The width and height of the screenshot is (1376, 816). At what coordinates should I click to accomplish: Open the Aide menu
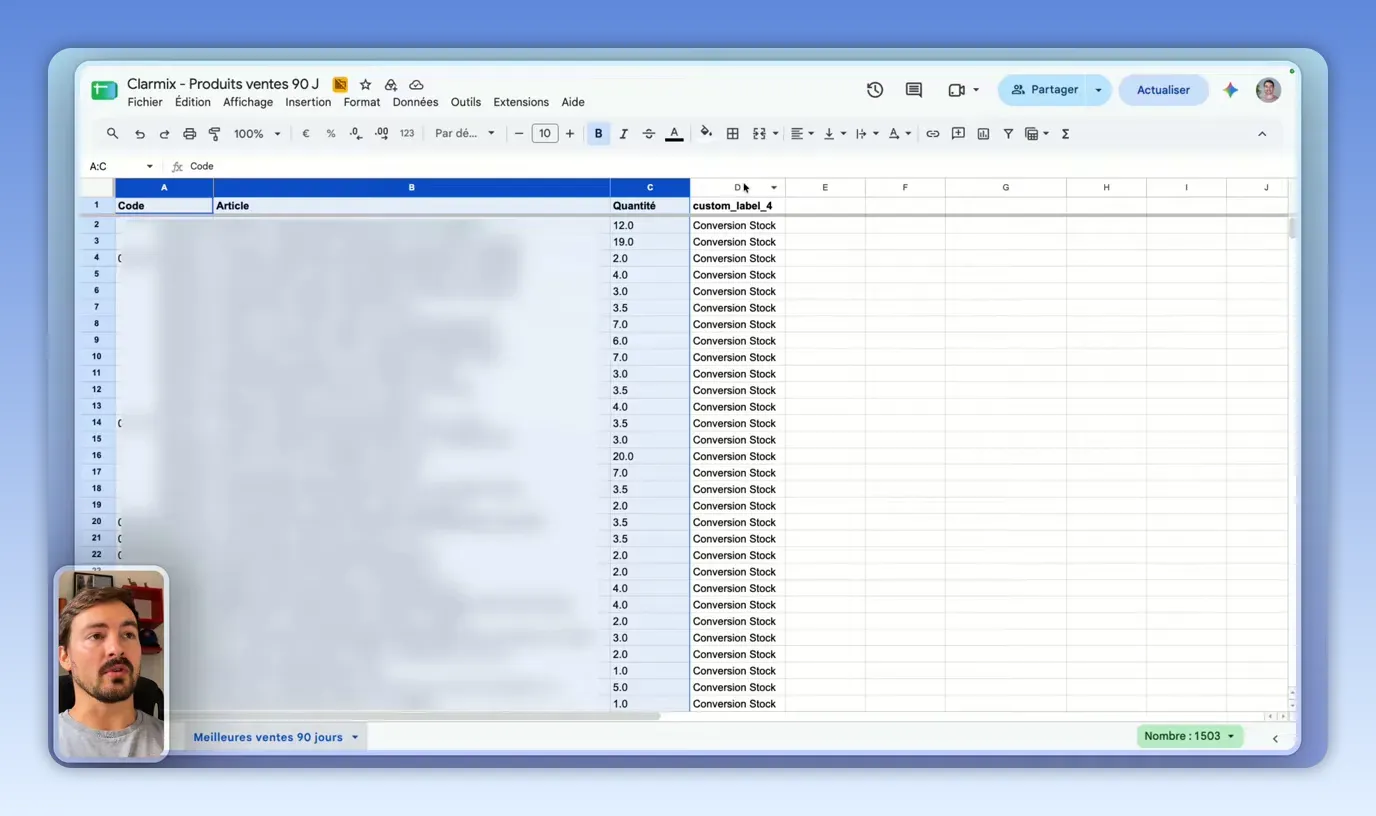tap(573, 102)
